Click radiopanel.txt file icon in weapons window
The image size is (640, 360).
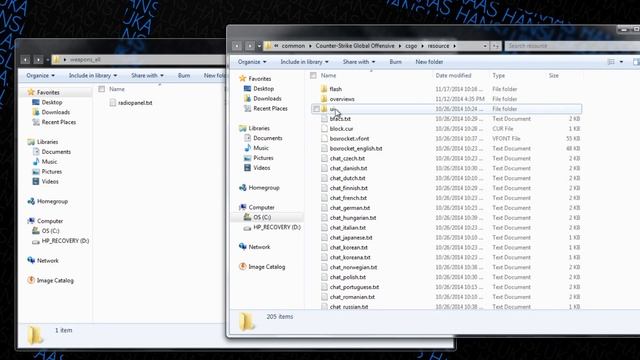[x=113, y=103]
